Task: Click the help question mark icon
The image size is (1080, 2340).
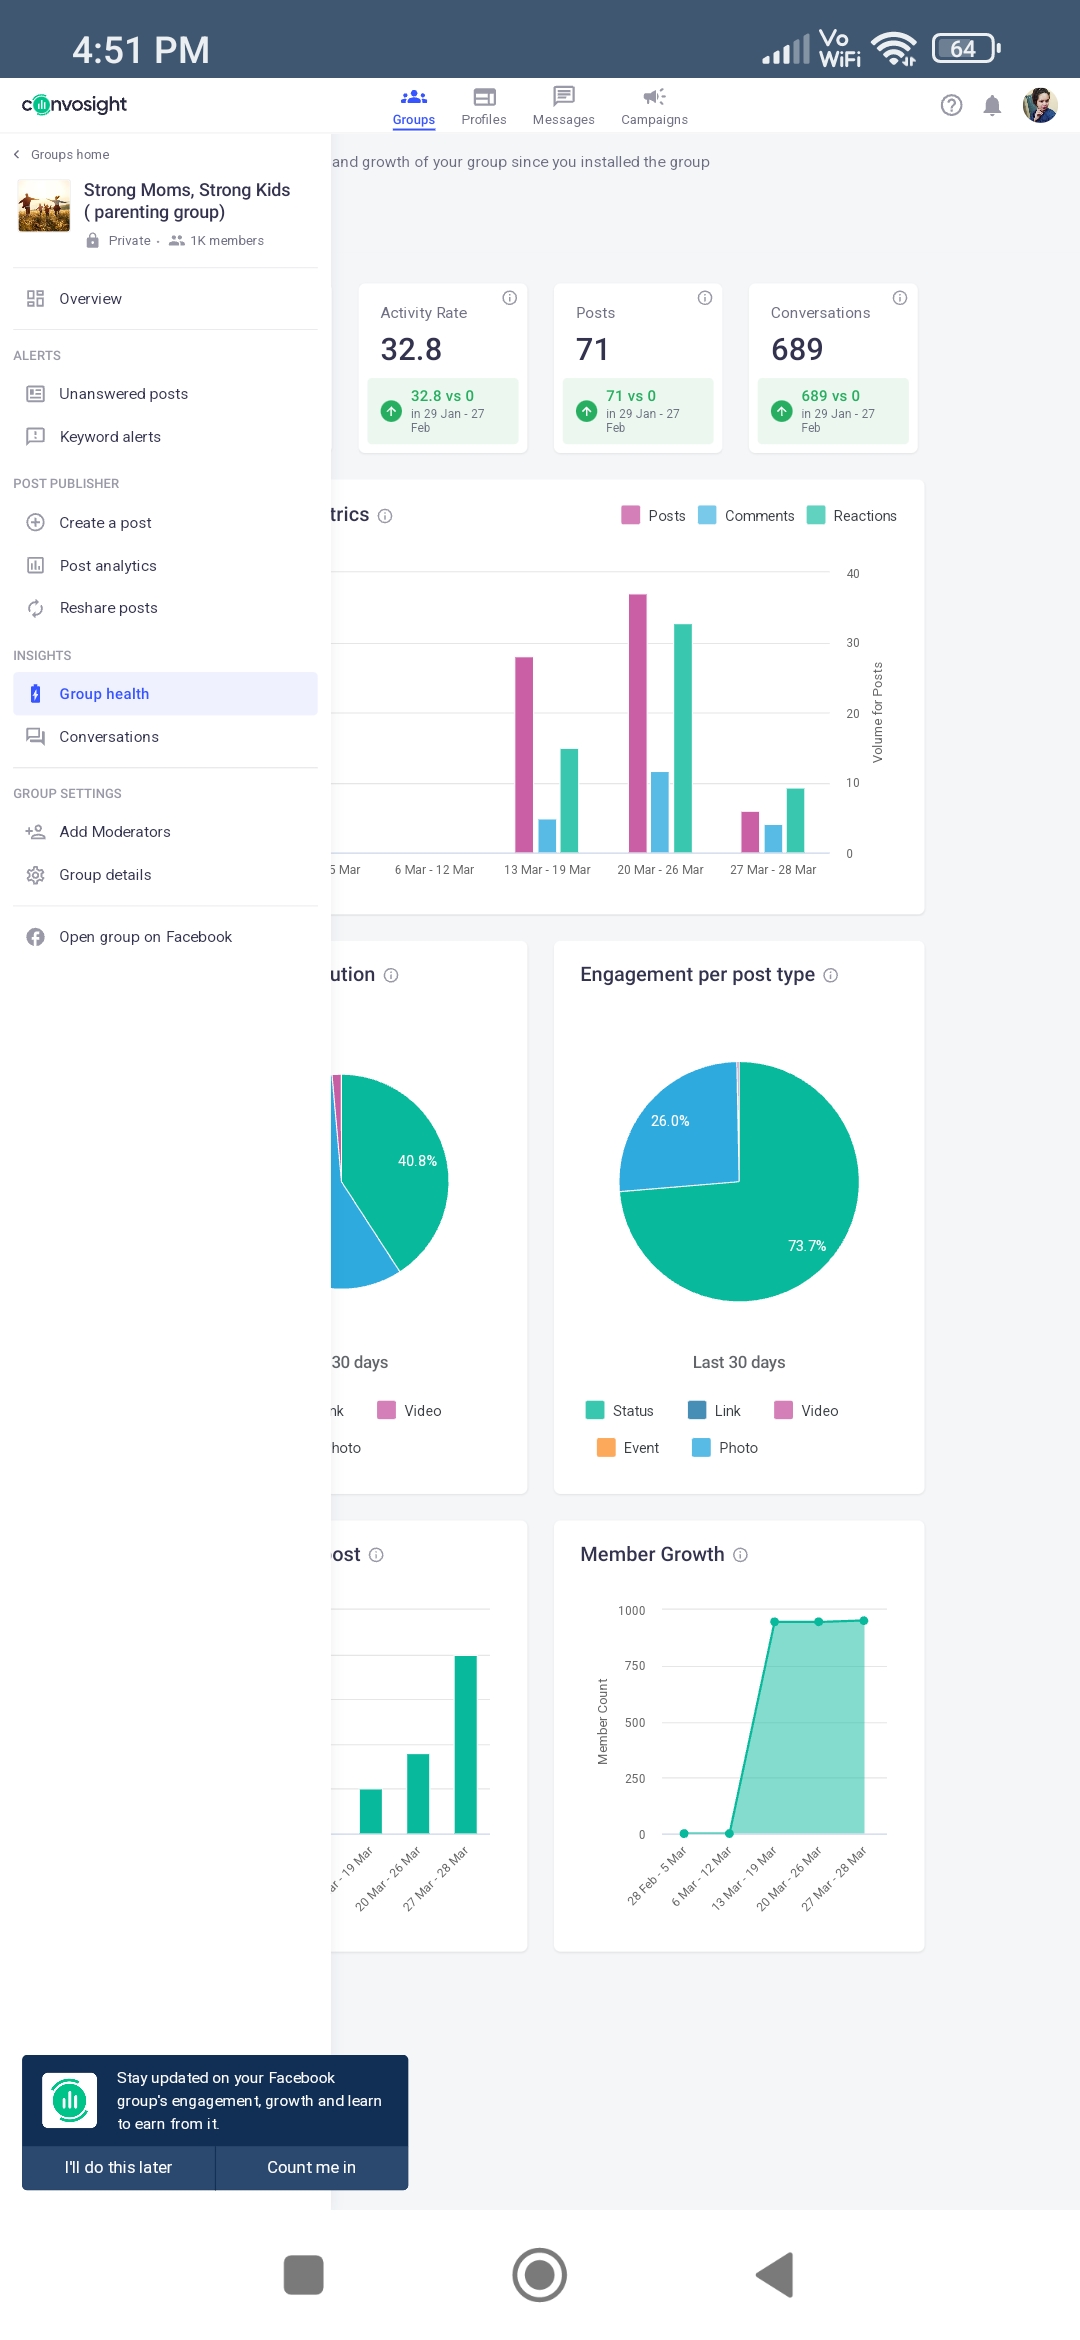Action: (x=951, y=105)
